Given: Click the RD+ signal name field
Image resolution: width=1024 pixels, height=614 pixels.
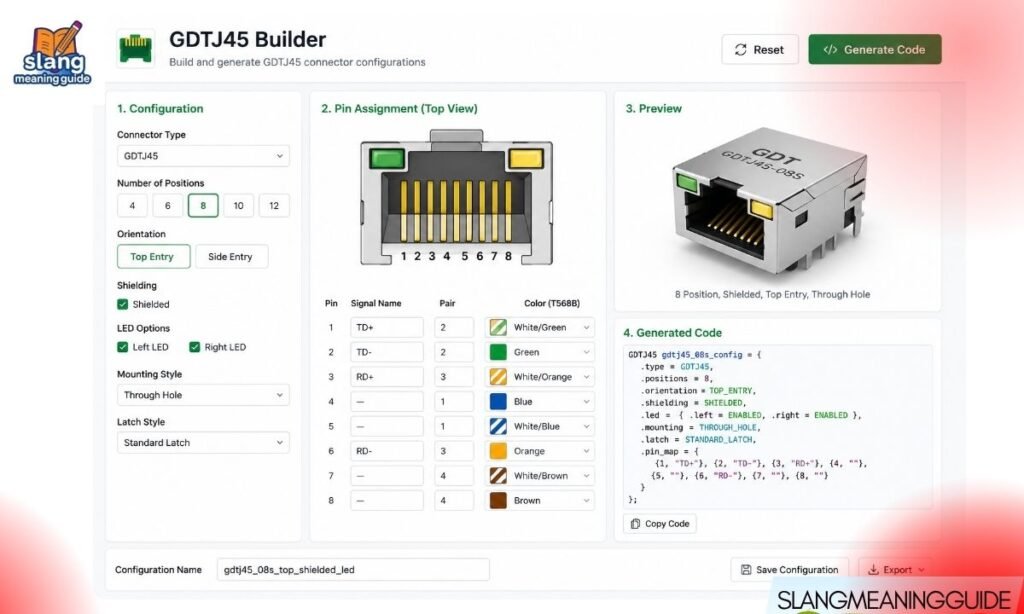Looking at the screenshot, I should pyautogui.click(x=387, y=377).
